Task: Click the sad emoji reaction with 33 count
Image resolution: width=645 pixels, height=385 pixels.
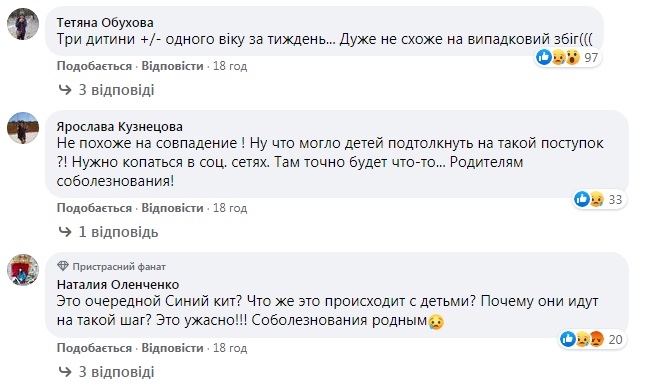Action: click(x=596, y=199)
